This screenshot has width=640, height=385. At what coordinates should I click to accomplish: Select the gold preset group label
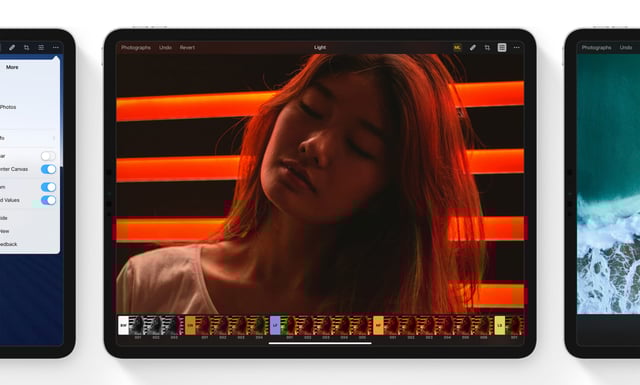pos(190,325)
